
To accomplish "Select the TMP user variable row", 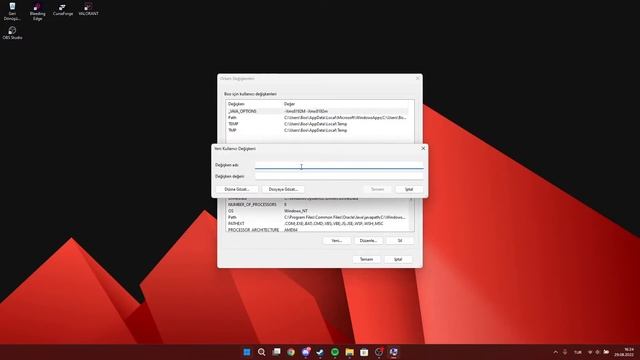I will coord(317,130).
